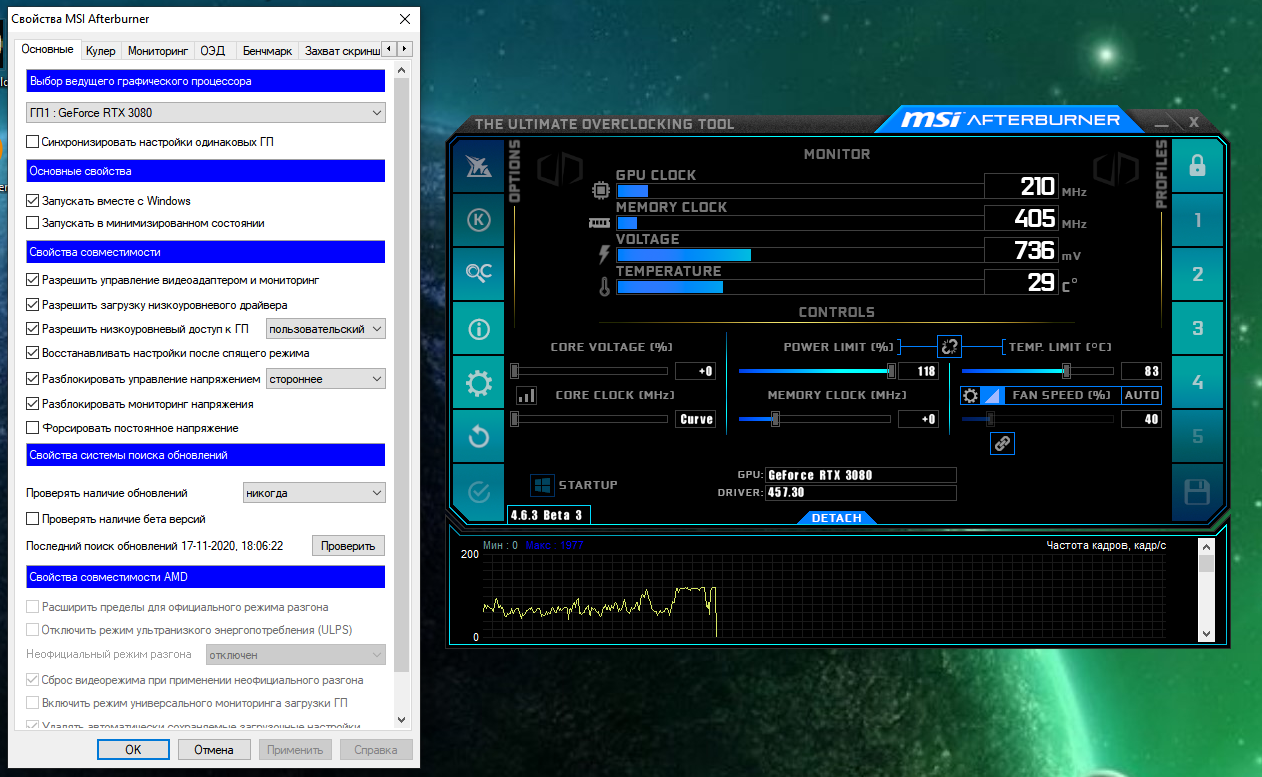Save profile with the floppy disk icon
Viewport: 1262px width, 777px height.
point(1197,491)
